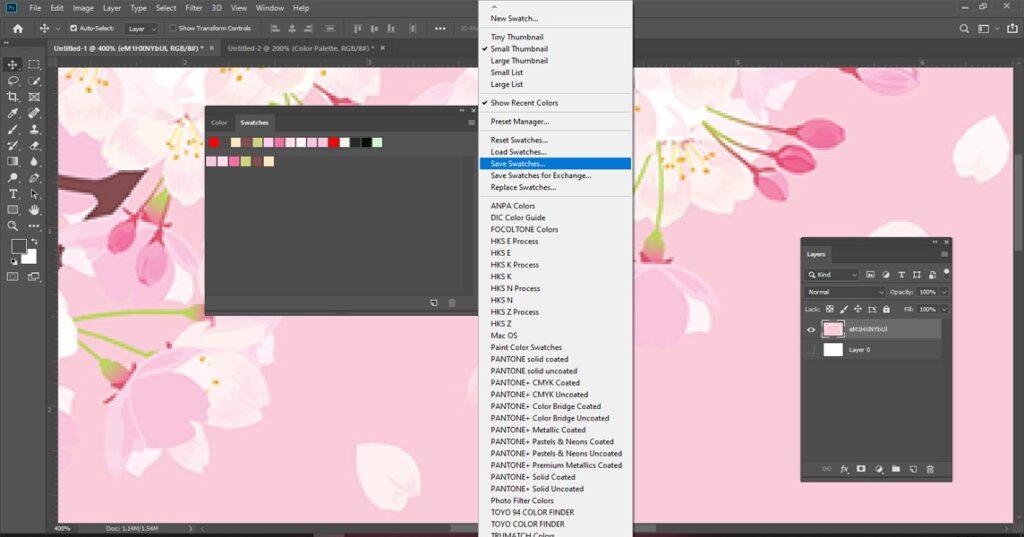Select the Spot Healing Brush tool

[34, 113]
